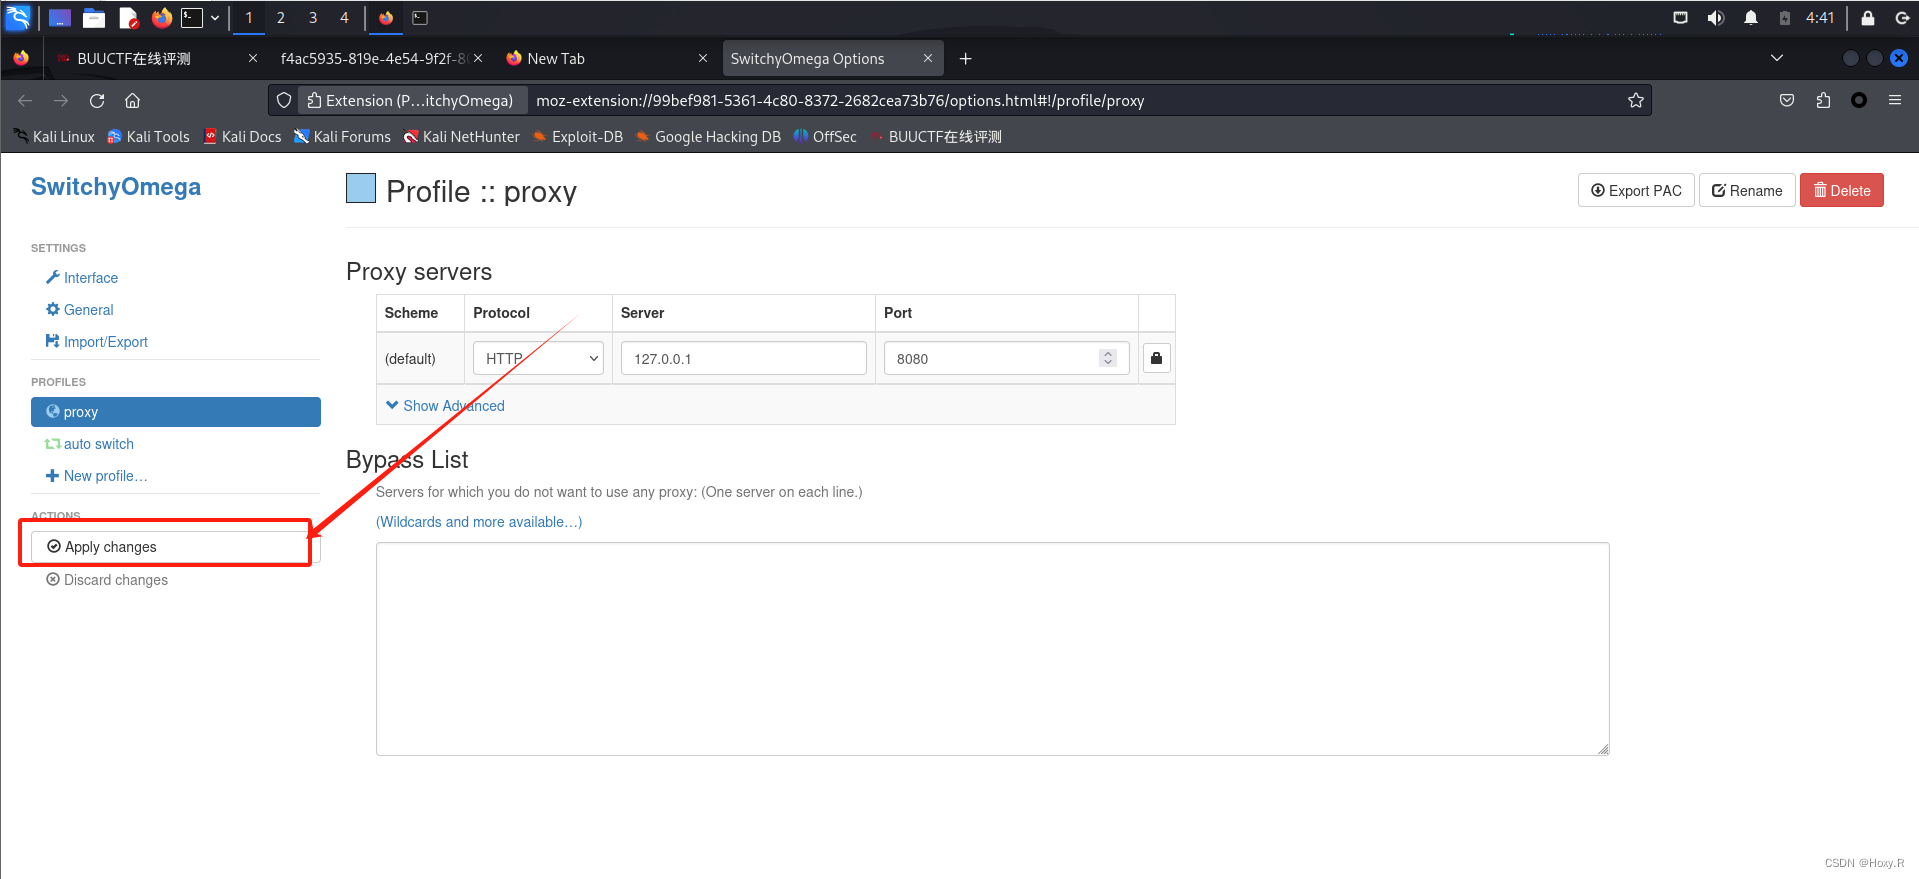Open the Kali Forums bookmark
This screenshot has width=1919, height=879.
pyautogui.click(x=342, y=137)
